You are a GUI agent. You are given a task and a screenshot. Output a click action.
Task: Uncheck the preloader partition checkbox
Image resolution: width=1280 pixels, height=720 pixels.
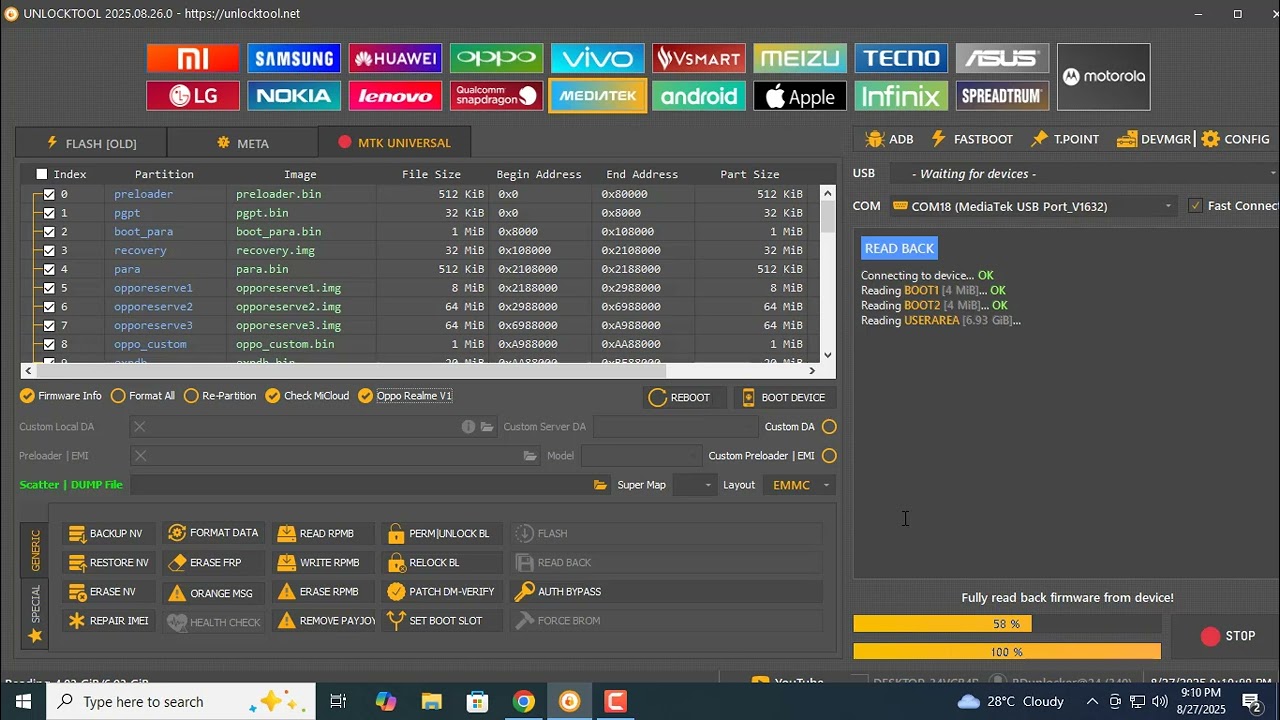[49, 194]
